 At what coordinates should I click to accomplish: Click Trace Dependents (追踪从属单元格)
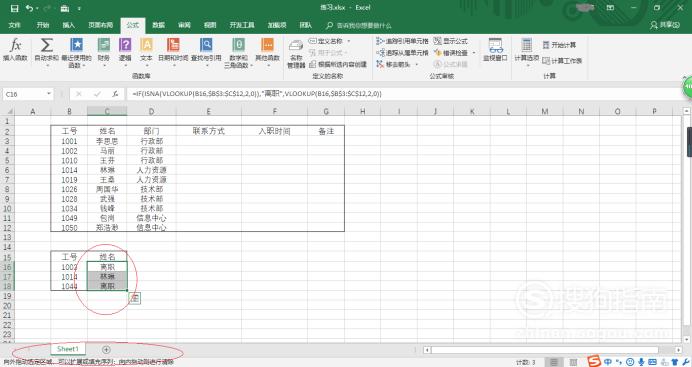click(x=402, y=52)
